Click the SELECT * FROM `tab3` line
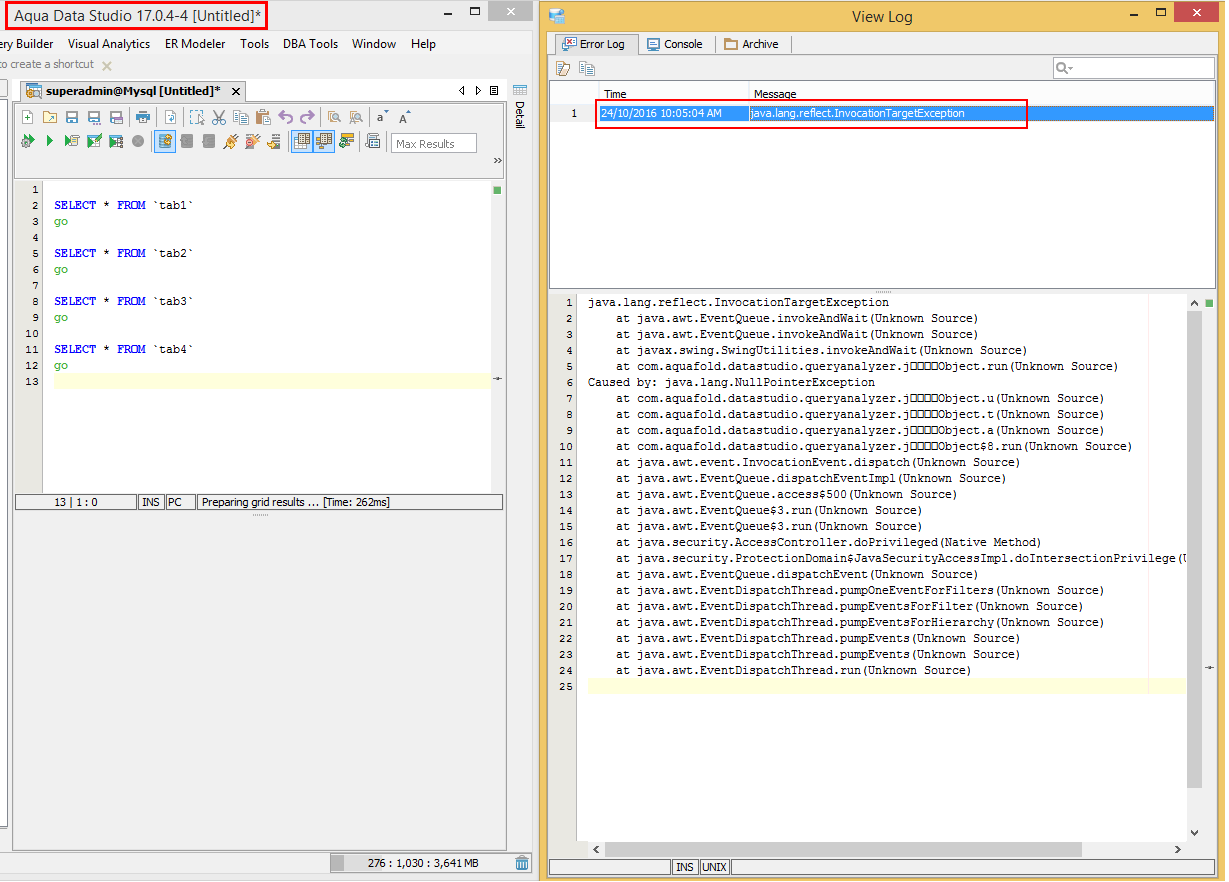Viewport: 1229px width, 882px height. coord(123,301)
